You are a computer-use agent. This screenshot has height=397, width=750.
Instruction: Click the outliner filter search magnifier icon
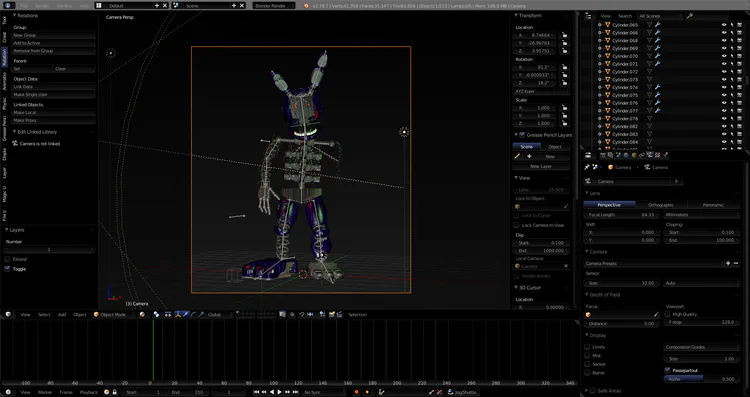(690, 16)
